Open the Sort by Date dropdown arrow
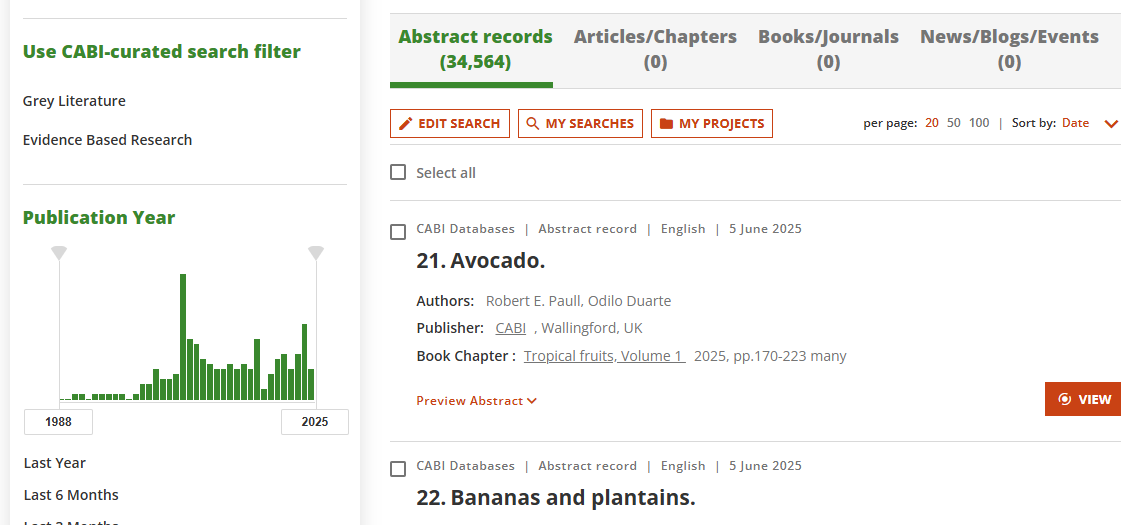Viewport: 1143px width, 525px height. point(1111,123)
